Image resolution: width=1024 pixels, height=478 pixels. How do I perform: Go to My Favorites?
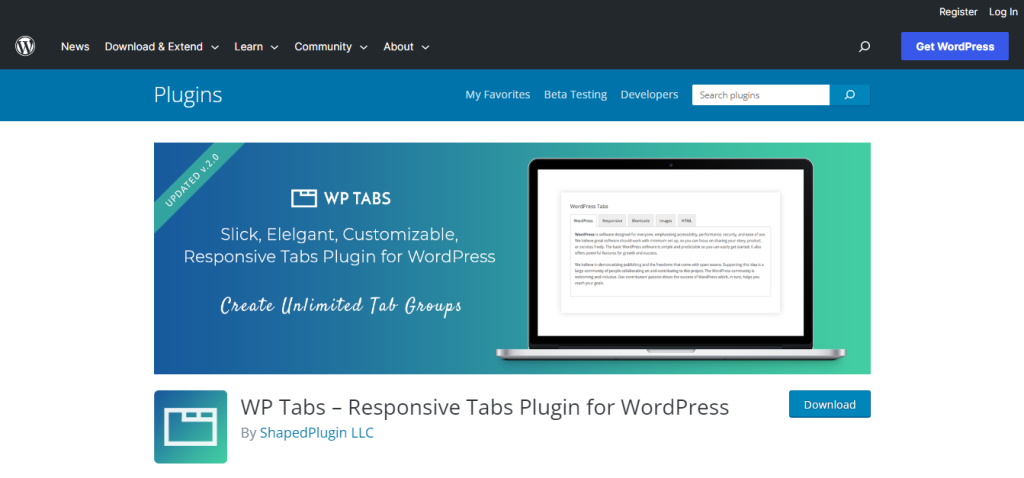click(x=498, y=95)
